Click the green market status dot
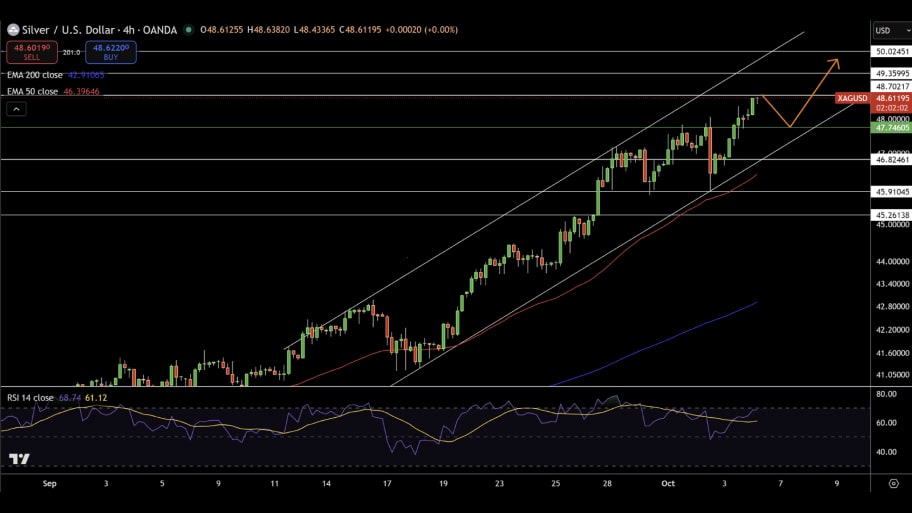 [191, 30]
